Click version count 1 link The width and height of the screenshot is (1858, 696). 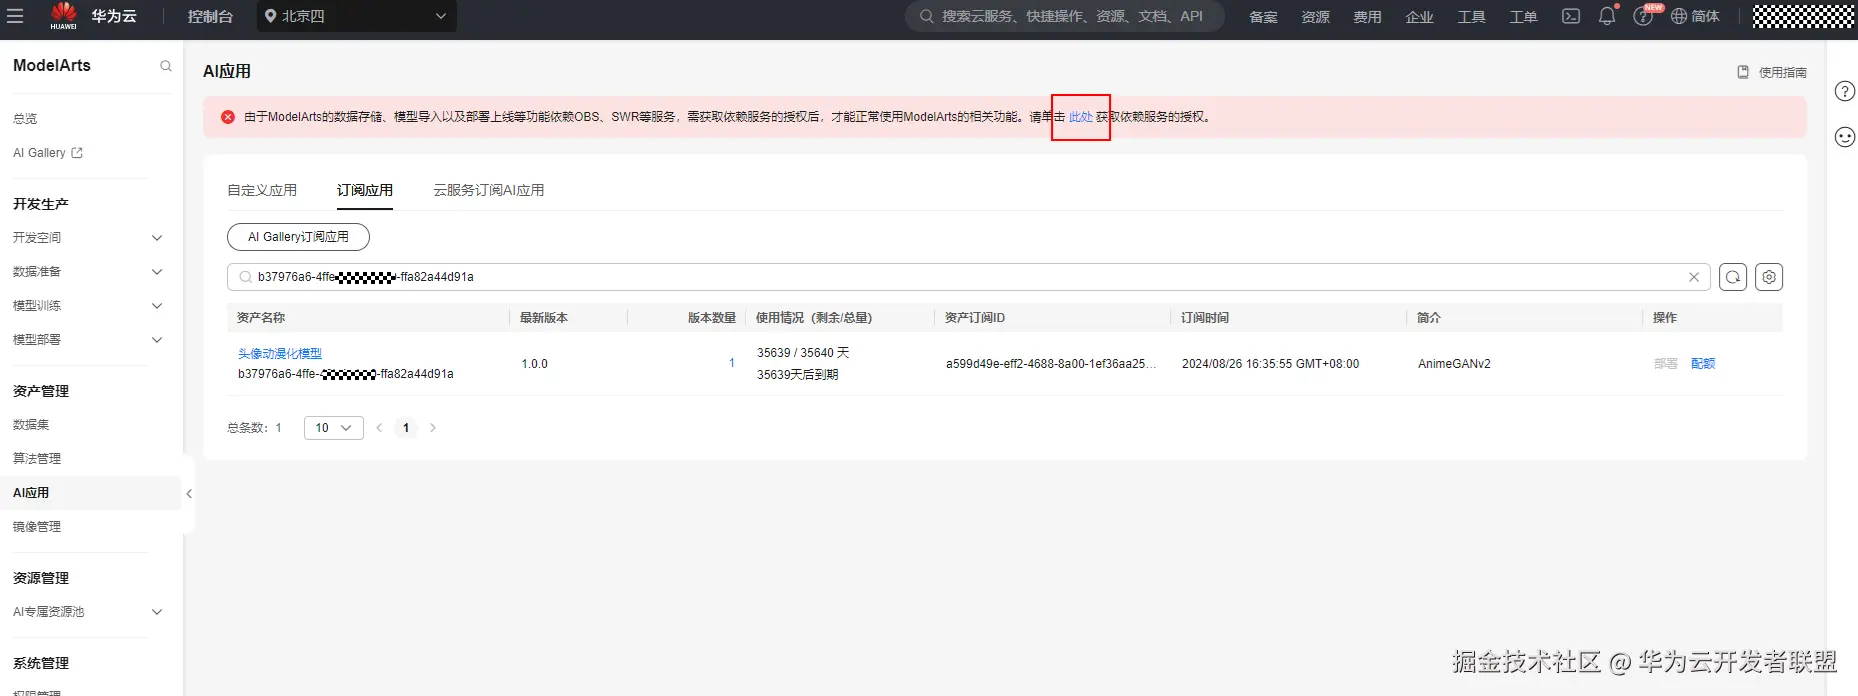(732, 363)
